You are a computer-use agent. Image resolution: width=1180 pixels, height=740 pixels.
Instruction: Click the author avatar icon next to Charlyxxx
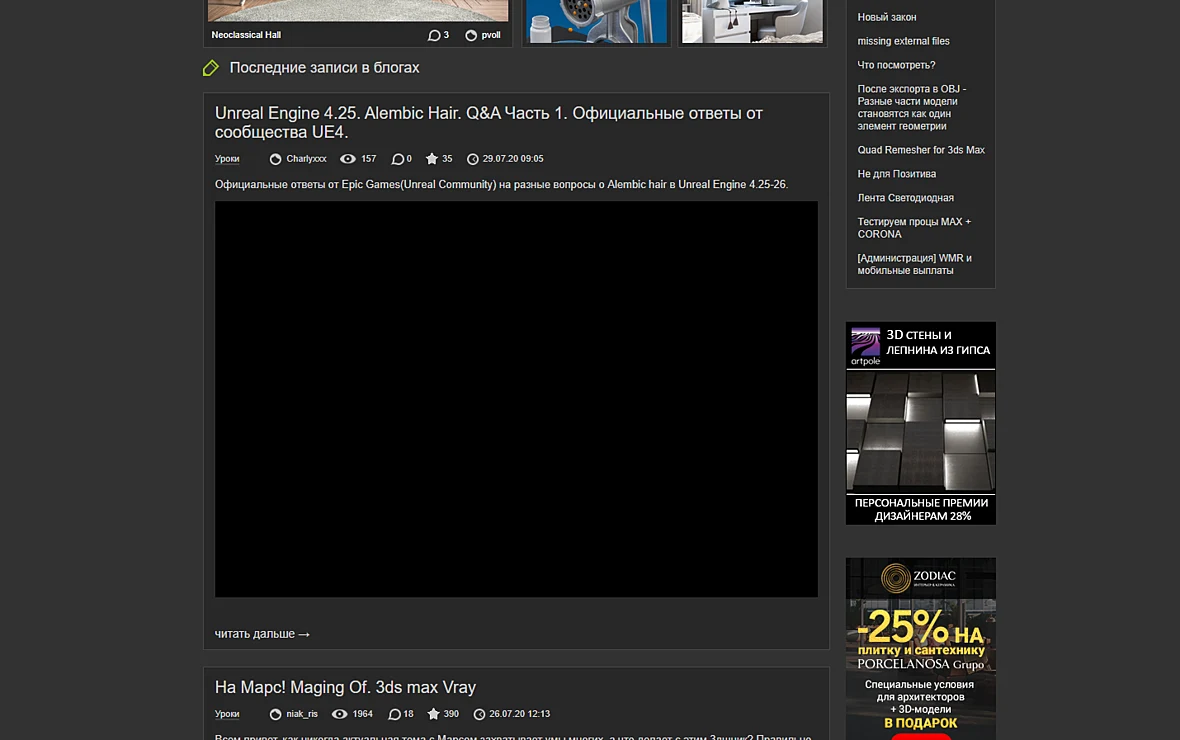[x=275, y=159]
